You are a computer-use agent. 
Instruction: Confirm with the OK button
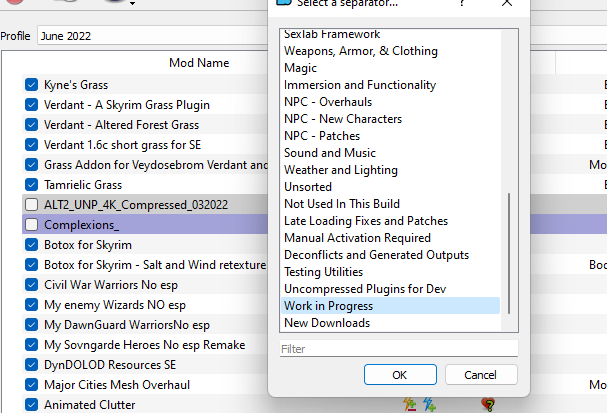point(400,375)
